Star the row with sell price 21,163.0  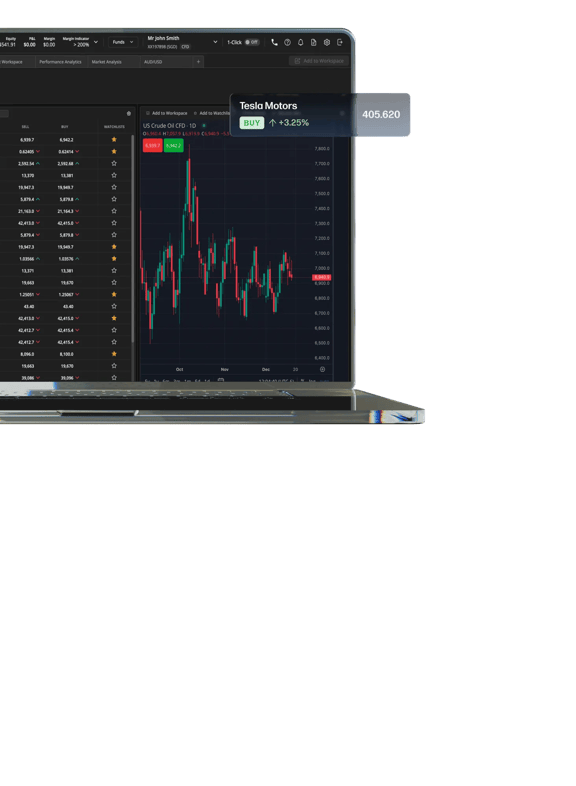point(114,211)
